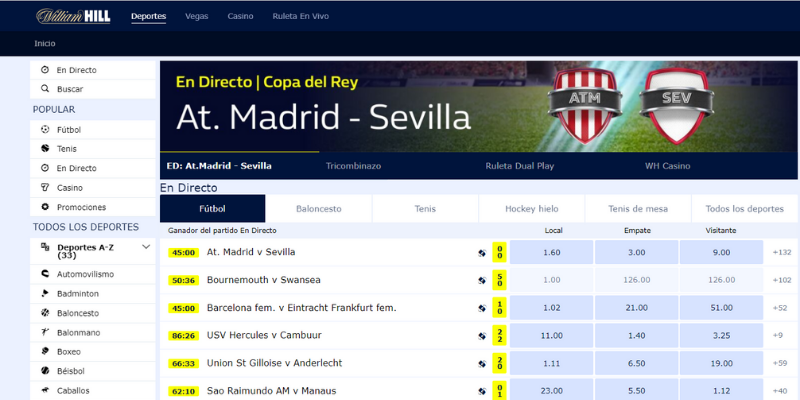Click the Balonmano sidebar icon
Viewport: 800px width, 400px height.
[45, 332]
